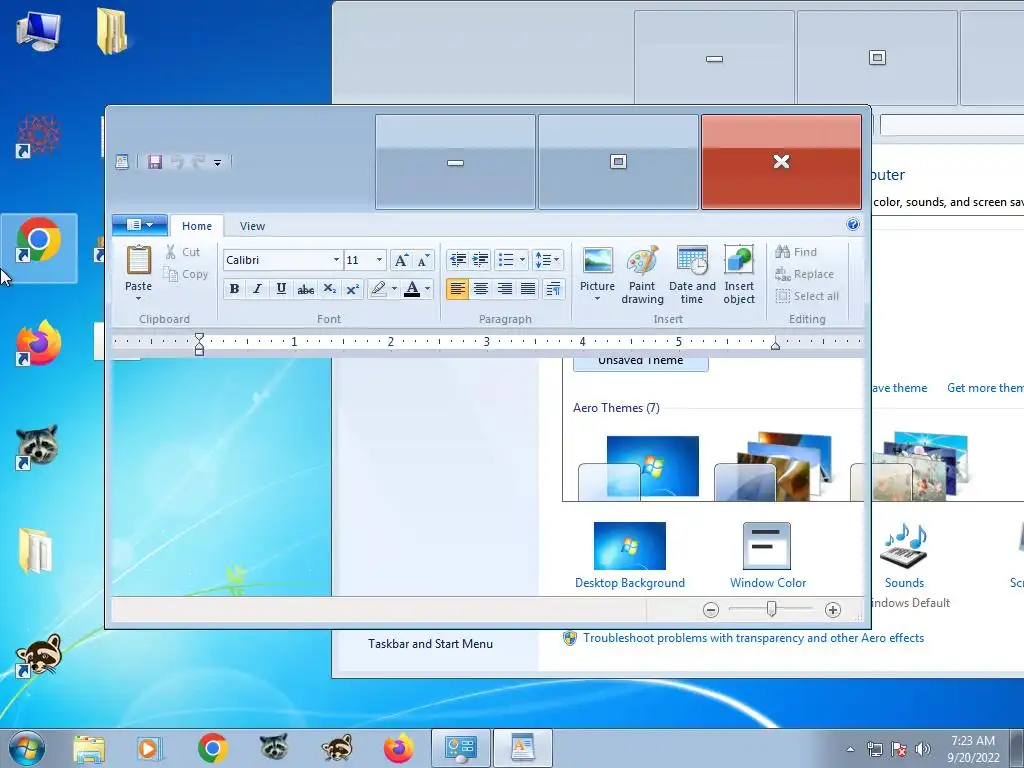
Task: Open the list style dropdown arrow
Action: [x=522, y=260]
